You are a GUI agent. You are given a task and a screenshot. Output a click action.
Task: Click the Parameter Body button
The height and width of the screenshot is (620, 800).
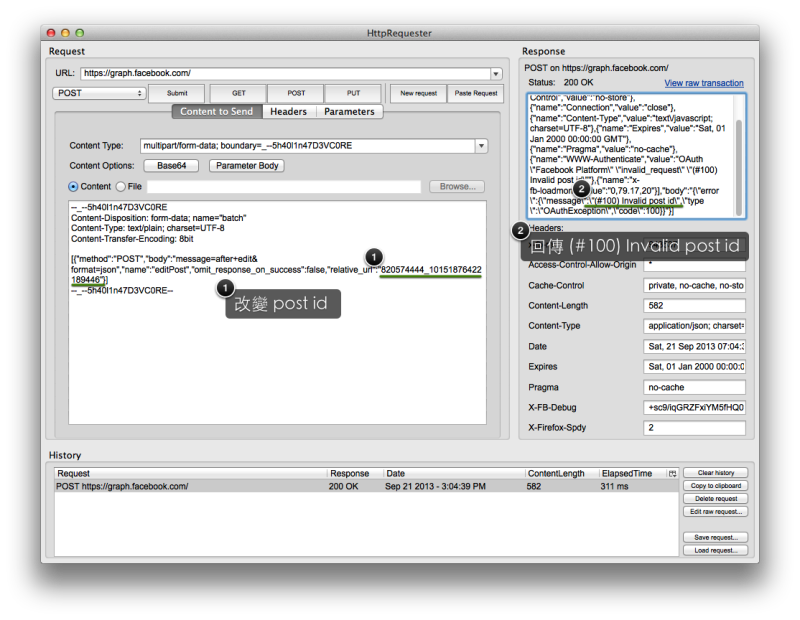[x=247, y=166]
